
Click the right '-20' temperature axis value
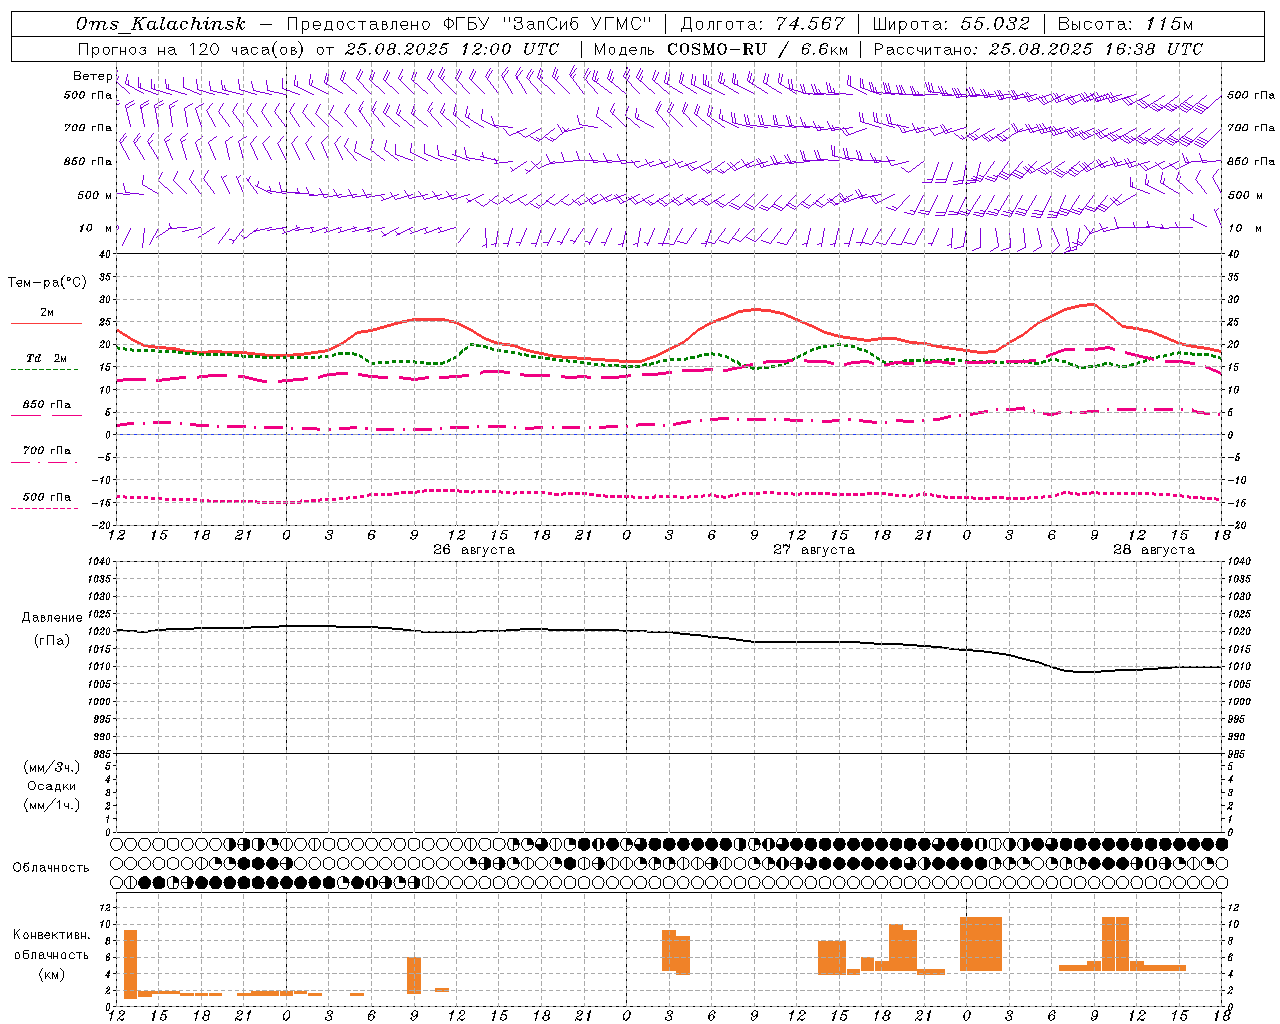point(1235,525)
